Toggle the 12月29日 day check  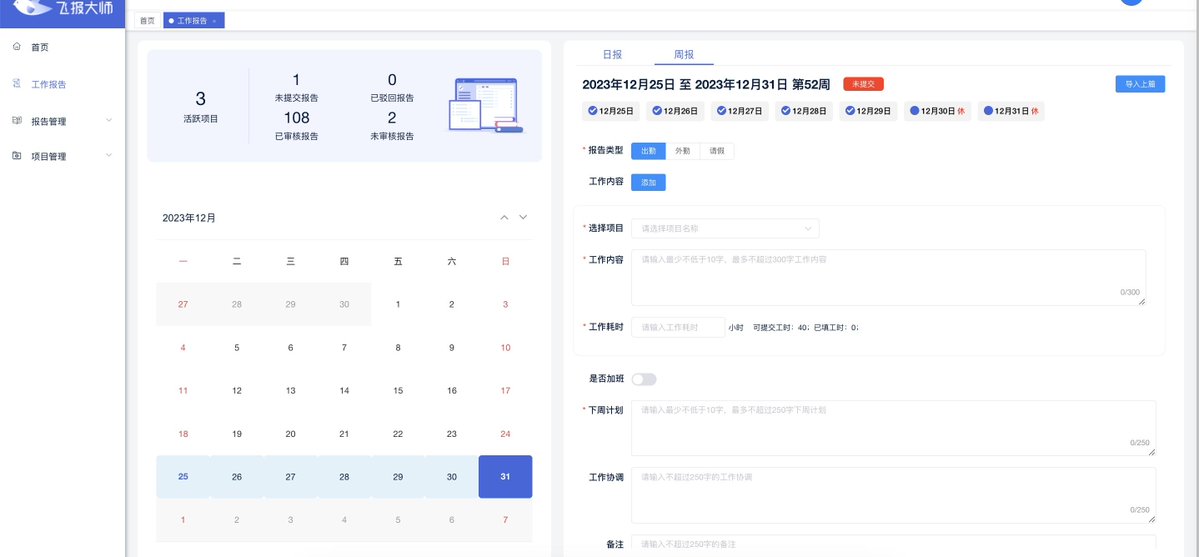click(850, 111)
